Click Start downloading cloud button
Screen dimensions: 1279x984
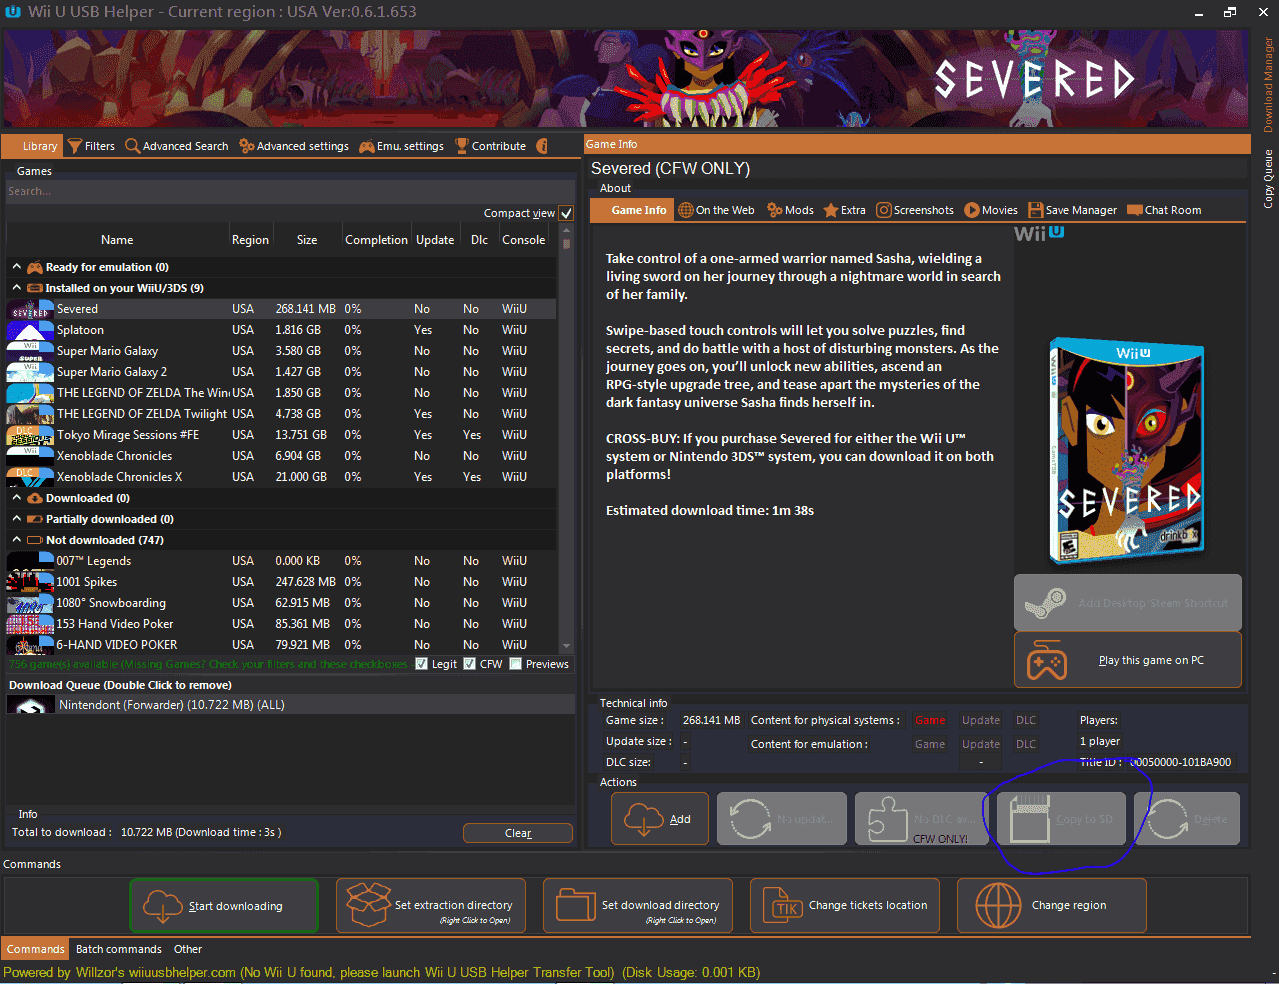click(x=224, y=906)
